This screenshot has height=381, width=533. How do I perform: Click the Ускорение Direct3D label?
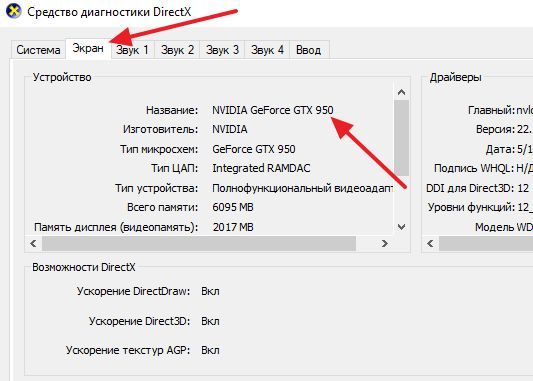[x=139, y=321]
